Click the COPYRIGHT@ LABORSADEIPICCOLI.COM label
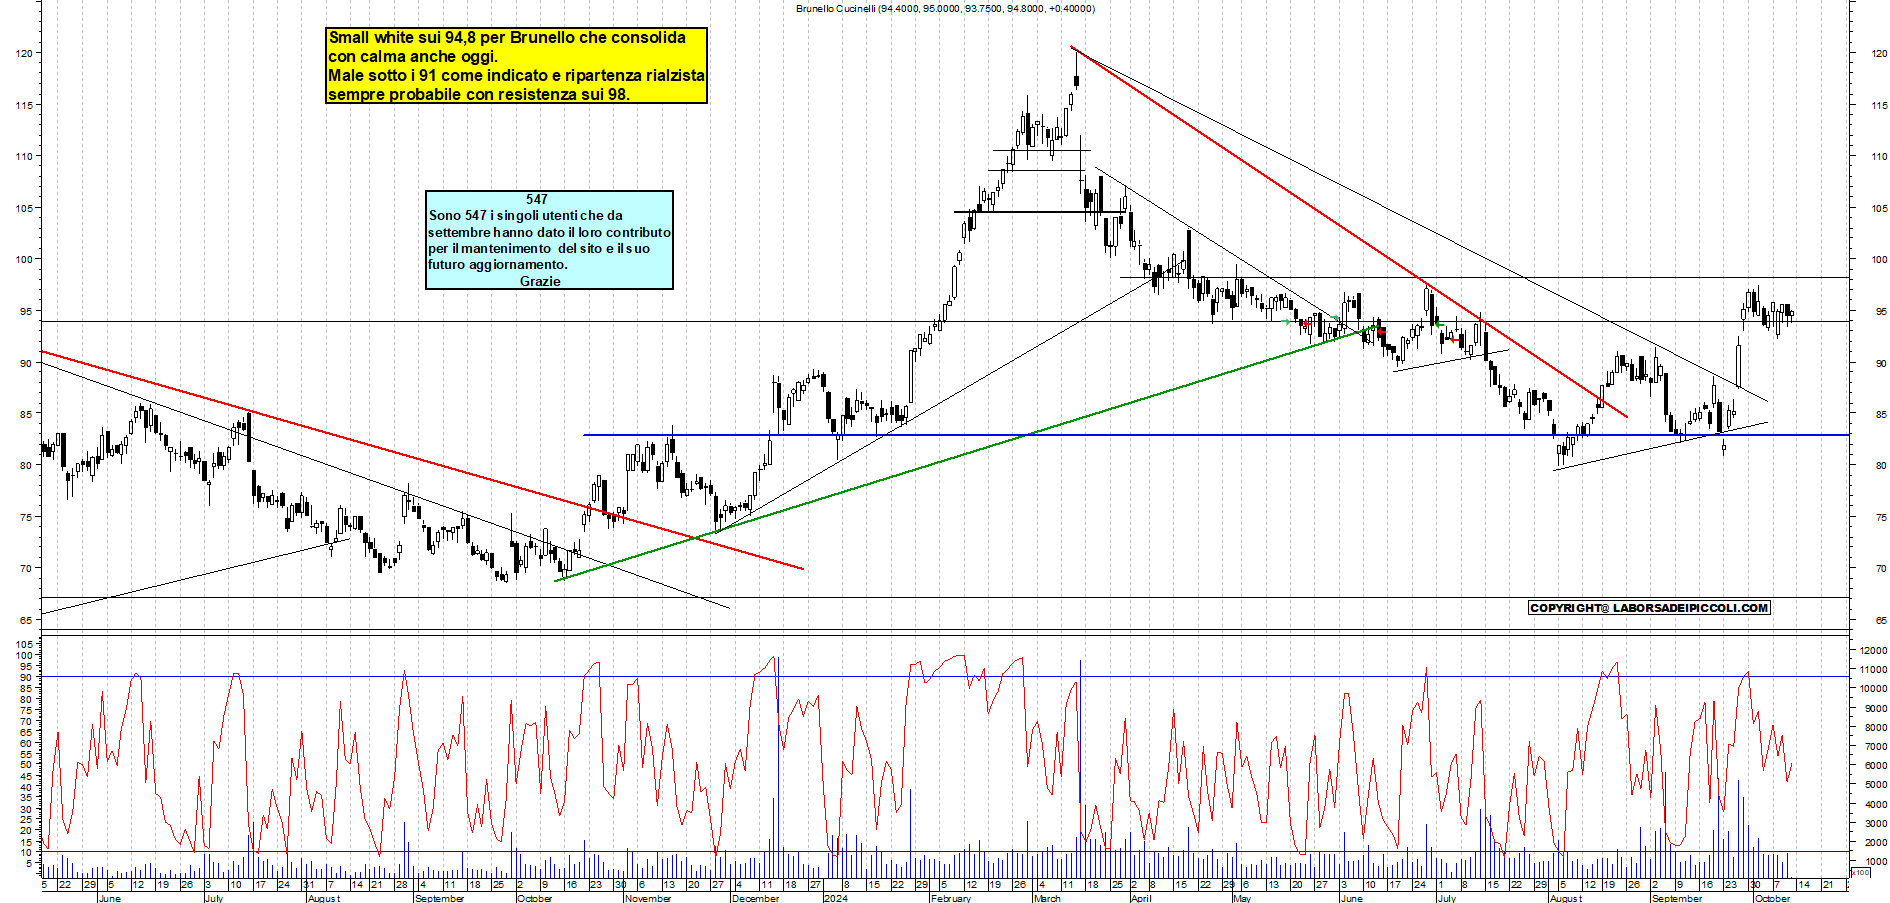 point(1649,607)
